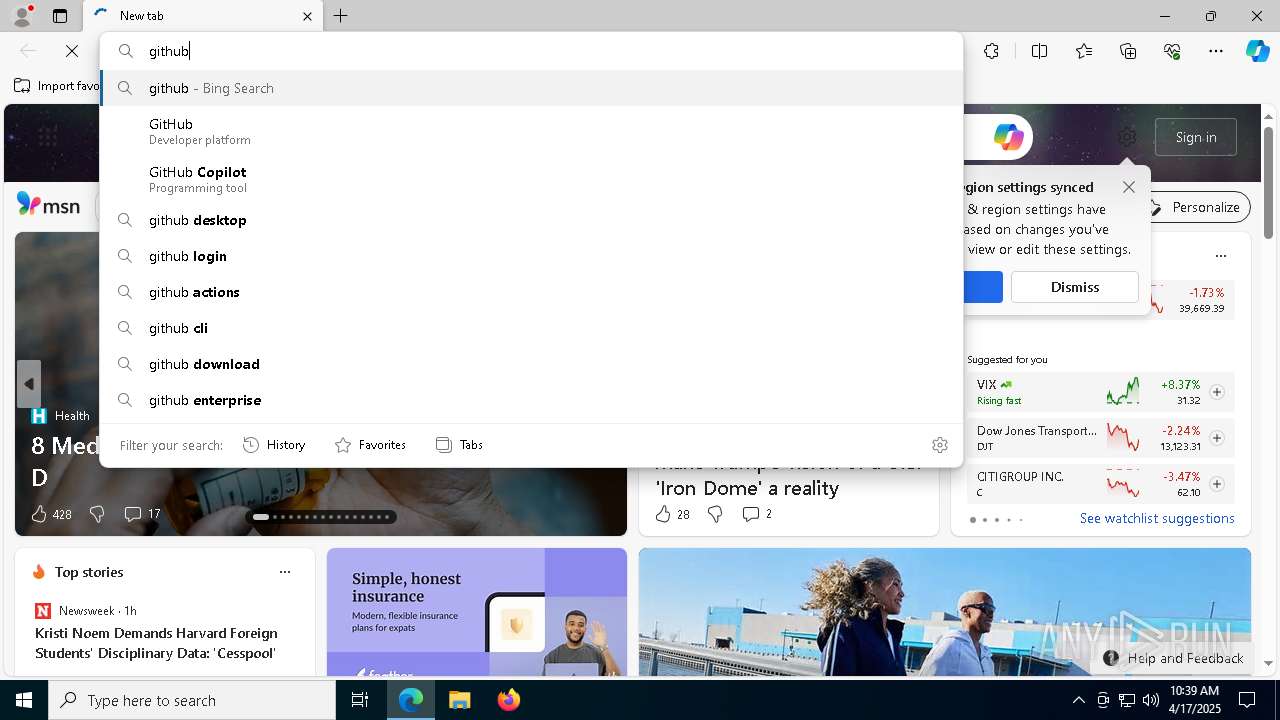The image size is (1280, 720).
Task: Open See watchlist suggestions link
Action: tap(1157, 518)
